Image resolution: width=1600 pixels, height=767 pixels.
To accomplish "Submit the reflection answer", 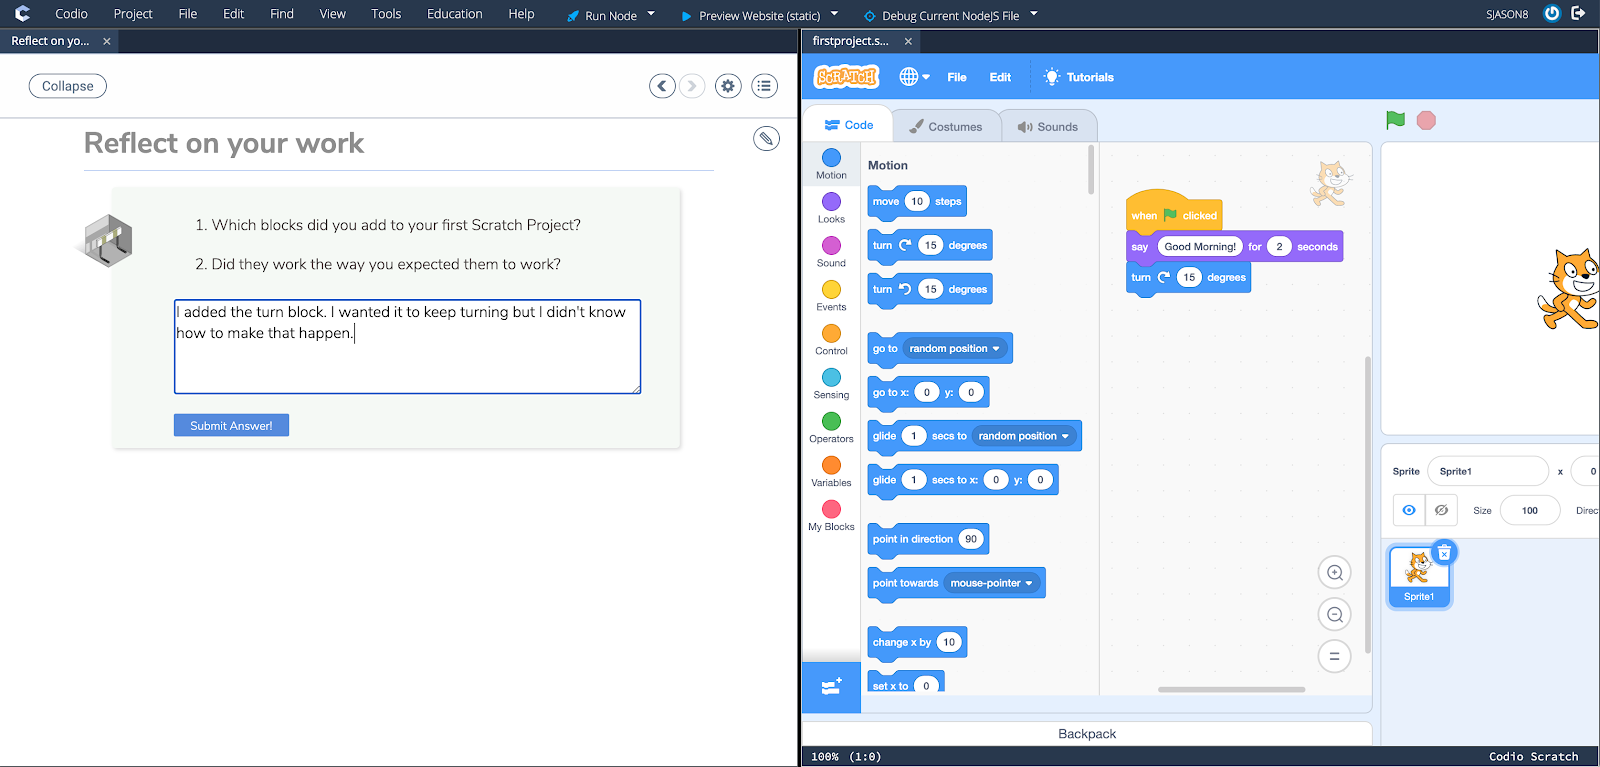I will pyautogui.click(x=231, y=426).
